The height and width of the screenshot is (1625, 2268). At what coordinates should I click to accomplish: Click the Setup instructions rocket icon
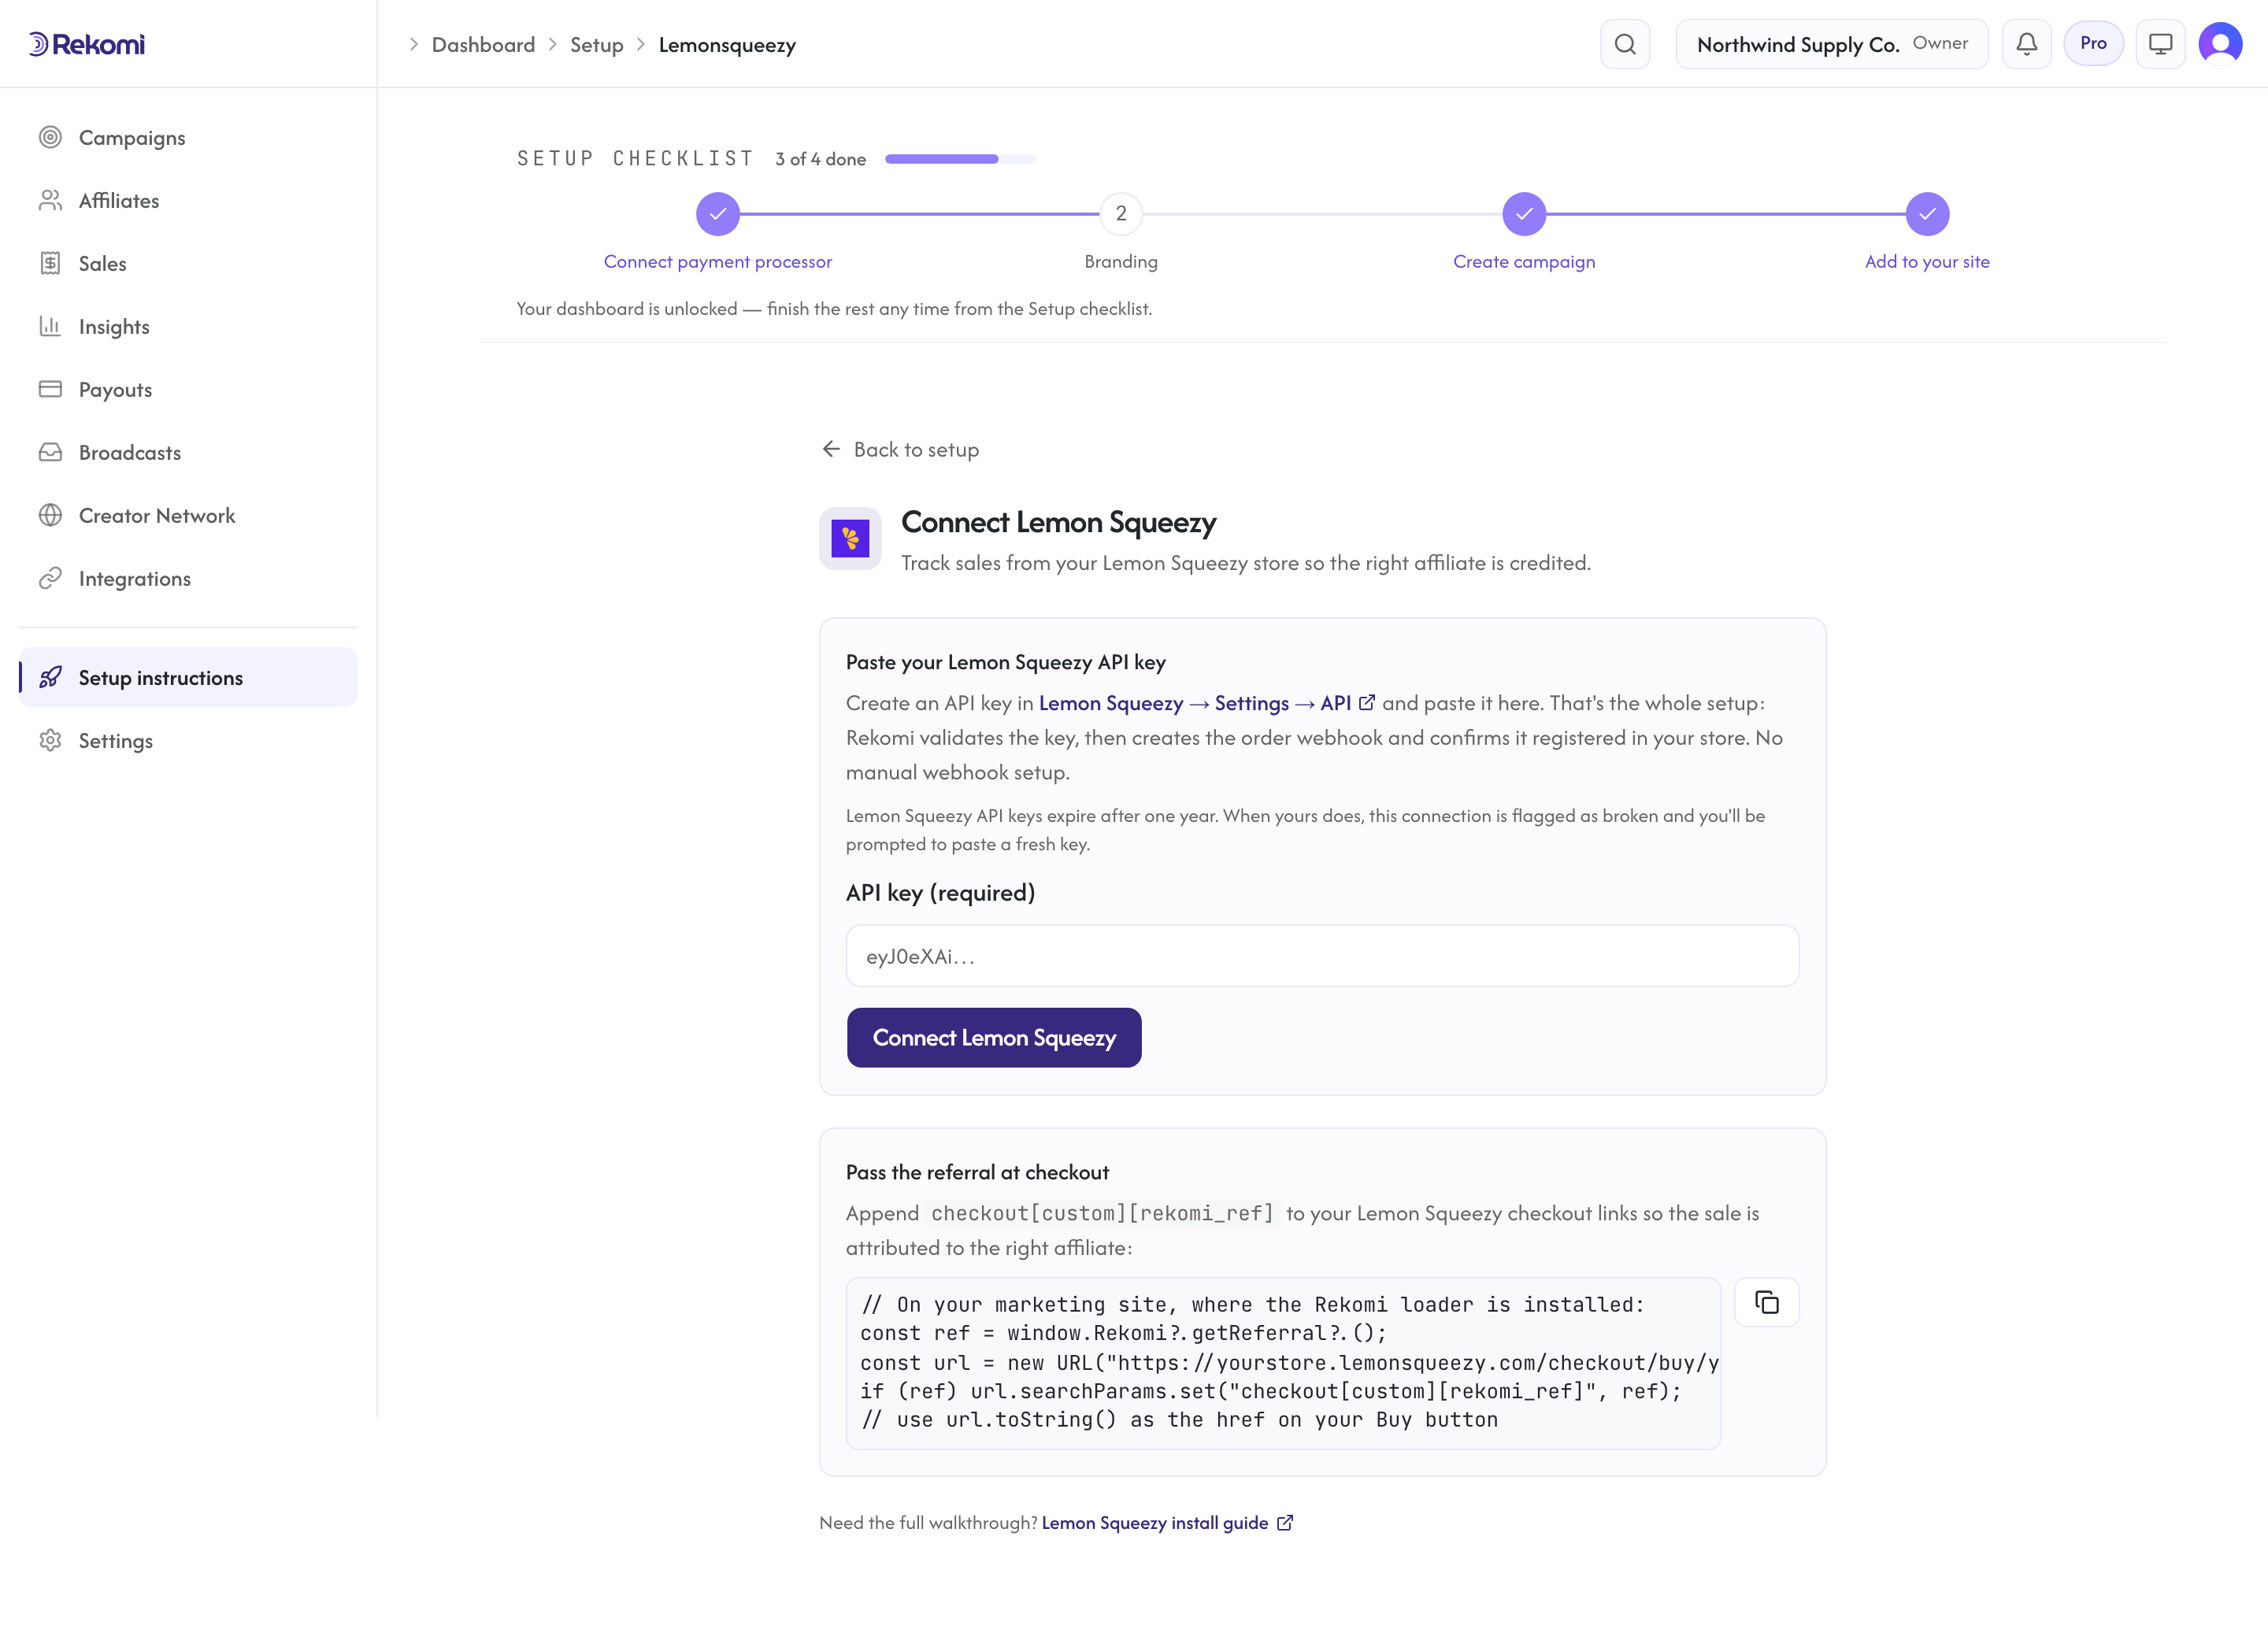(50, 677)
